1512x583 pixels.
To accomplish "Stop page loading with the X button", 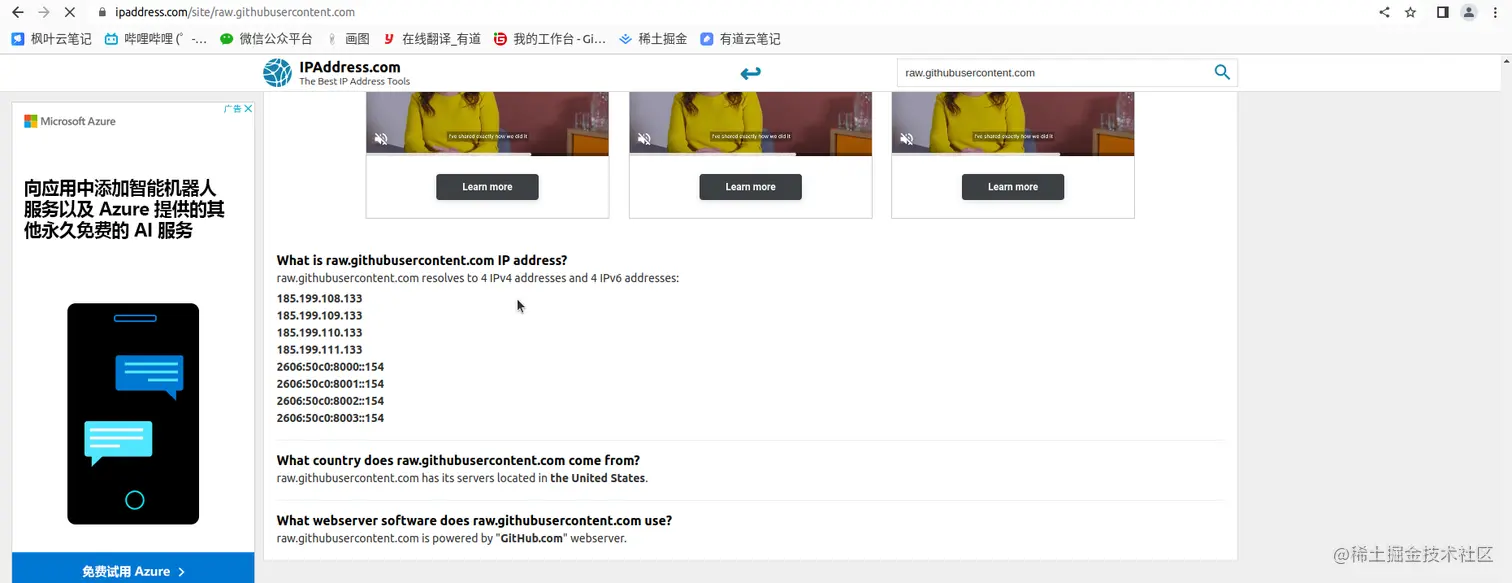I will [71, 13].
